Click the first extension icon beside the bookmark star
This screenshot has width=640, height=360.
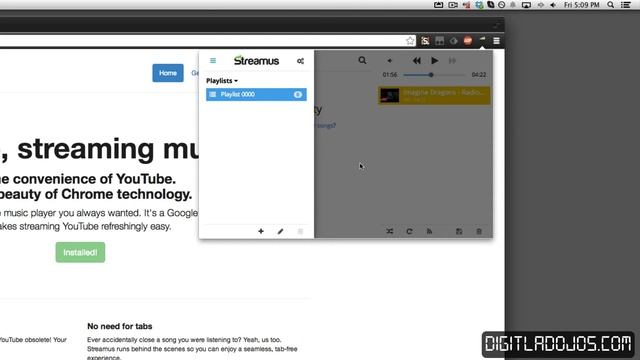tap(425, 40)
